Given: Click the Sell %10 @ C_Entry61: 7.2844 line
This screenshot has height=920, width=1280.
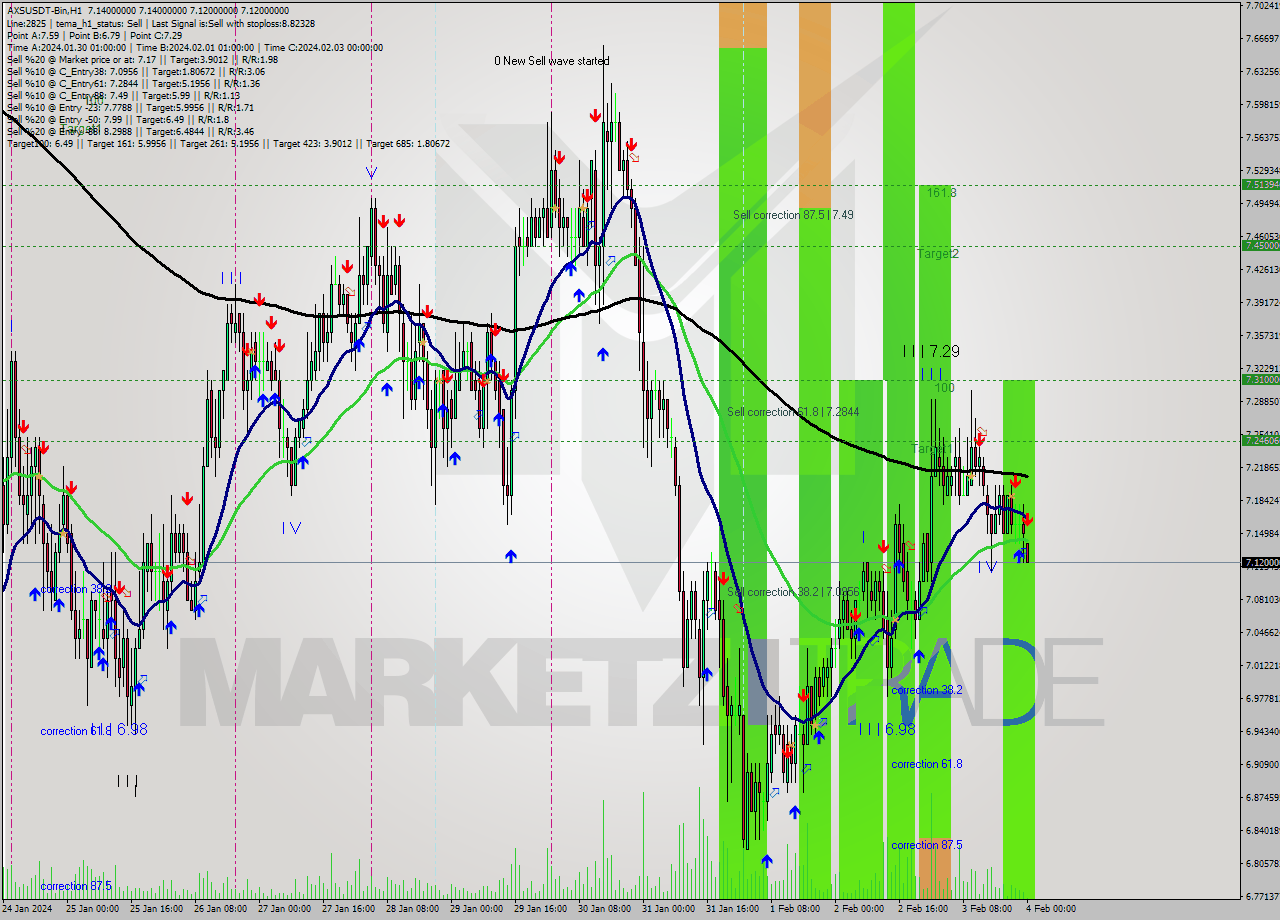Looking at the screenshot, I should coord(133,83).
